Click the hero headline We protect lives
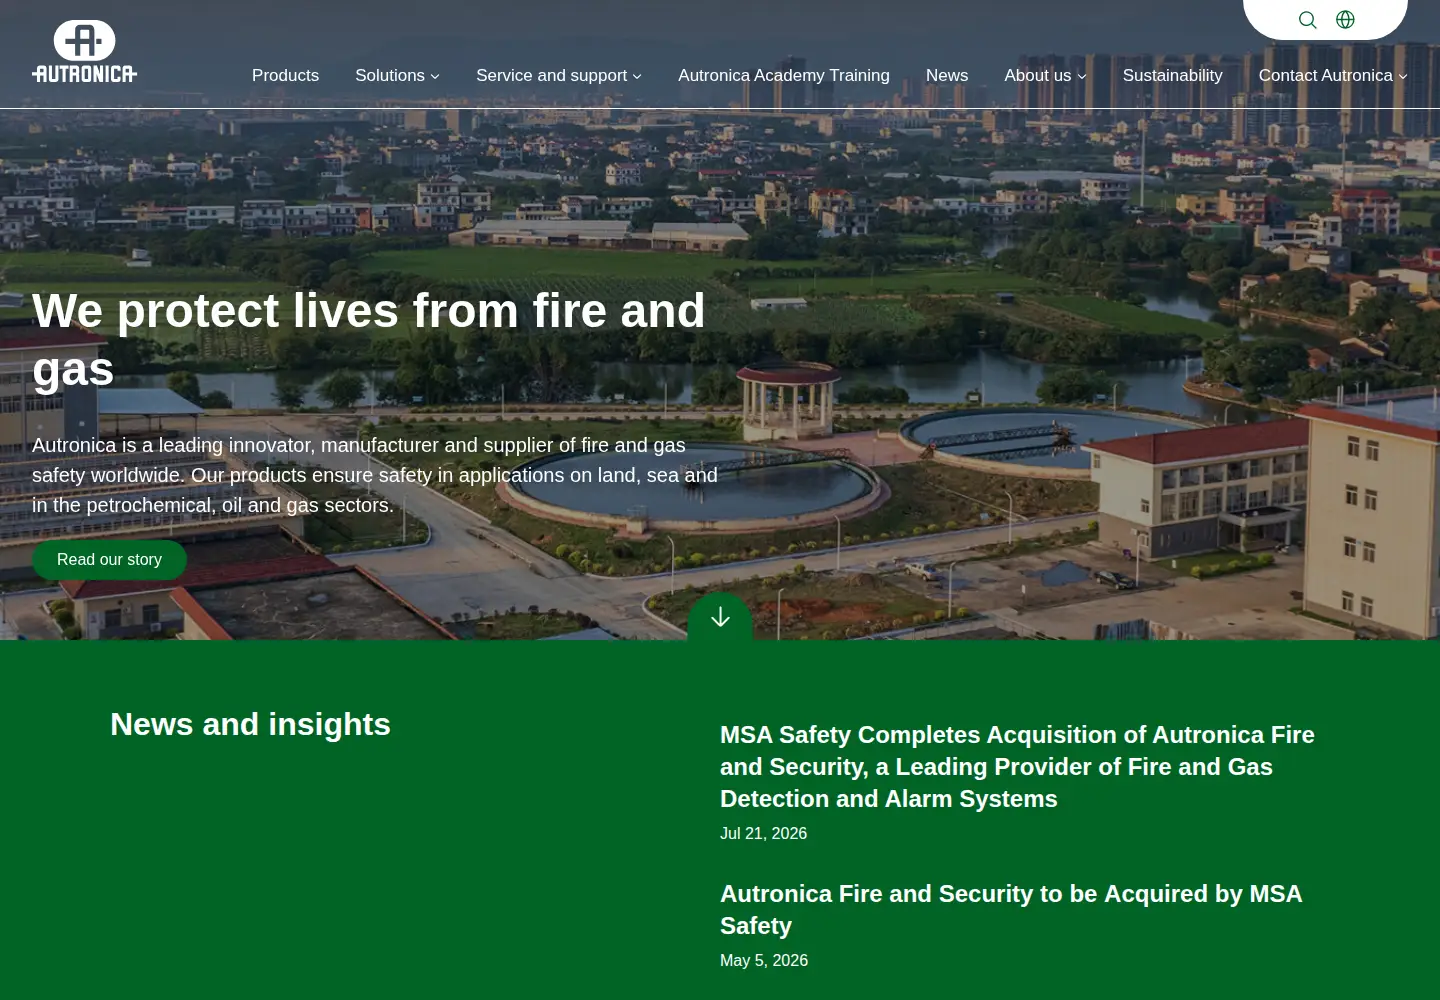This screenshot has height=1000, width=1440. 369,340
